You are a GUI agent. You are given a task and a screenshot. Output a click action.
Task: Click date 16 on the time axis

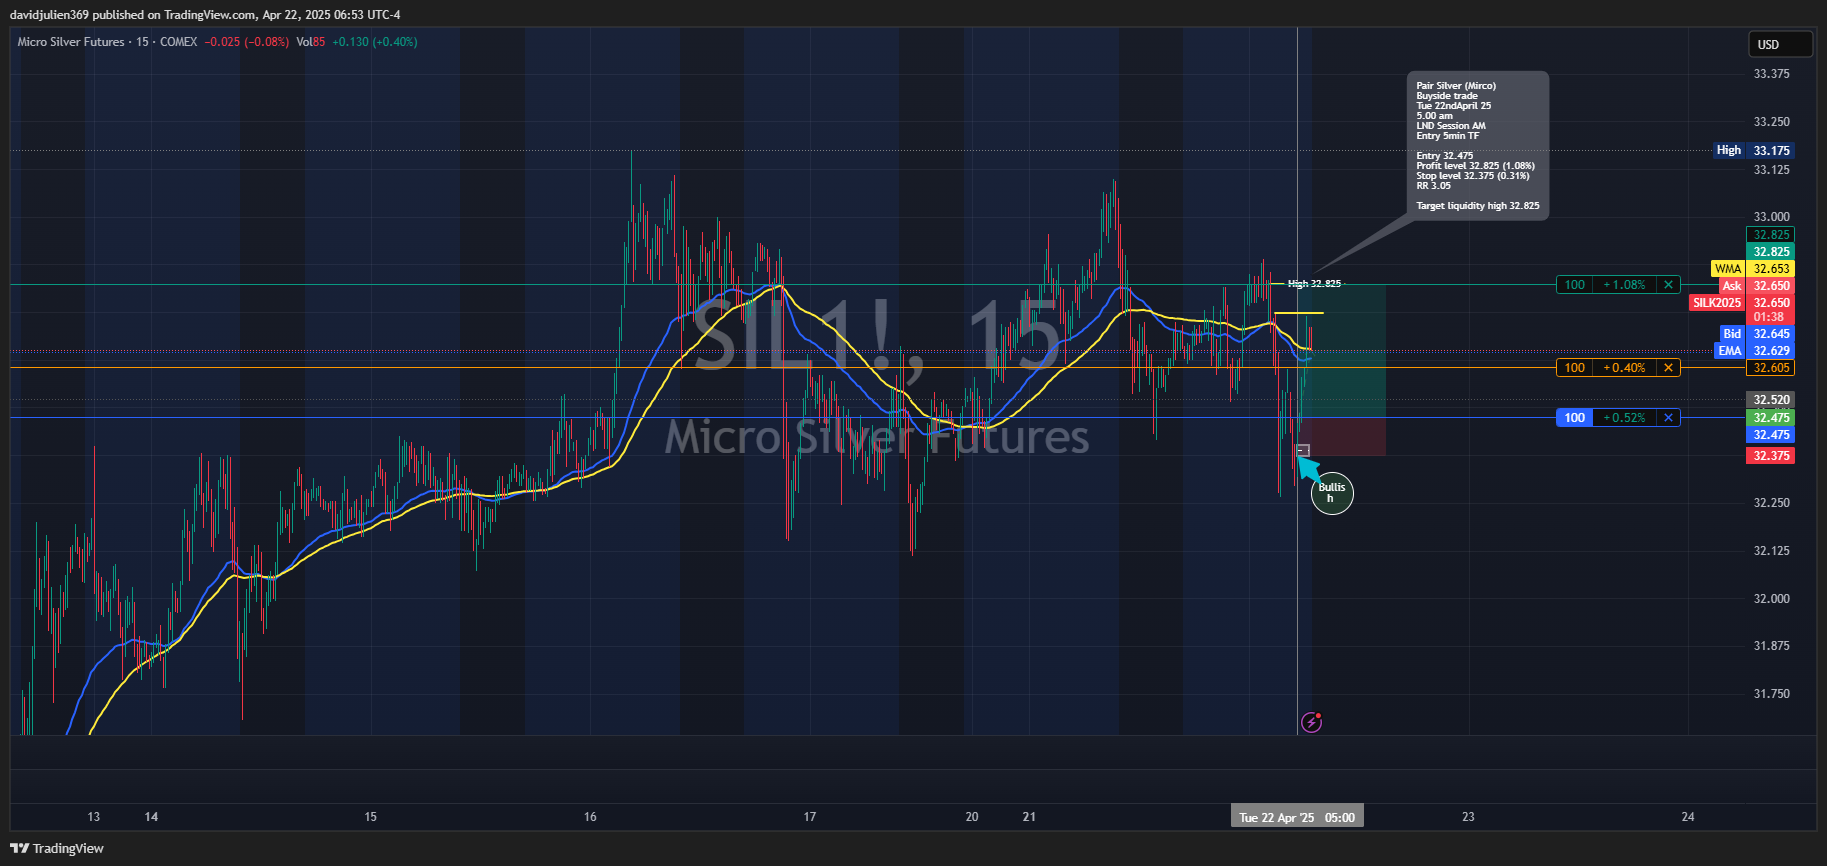(590, 817)
